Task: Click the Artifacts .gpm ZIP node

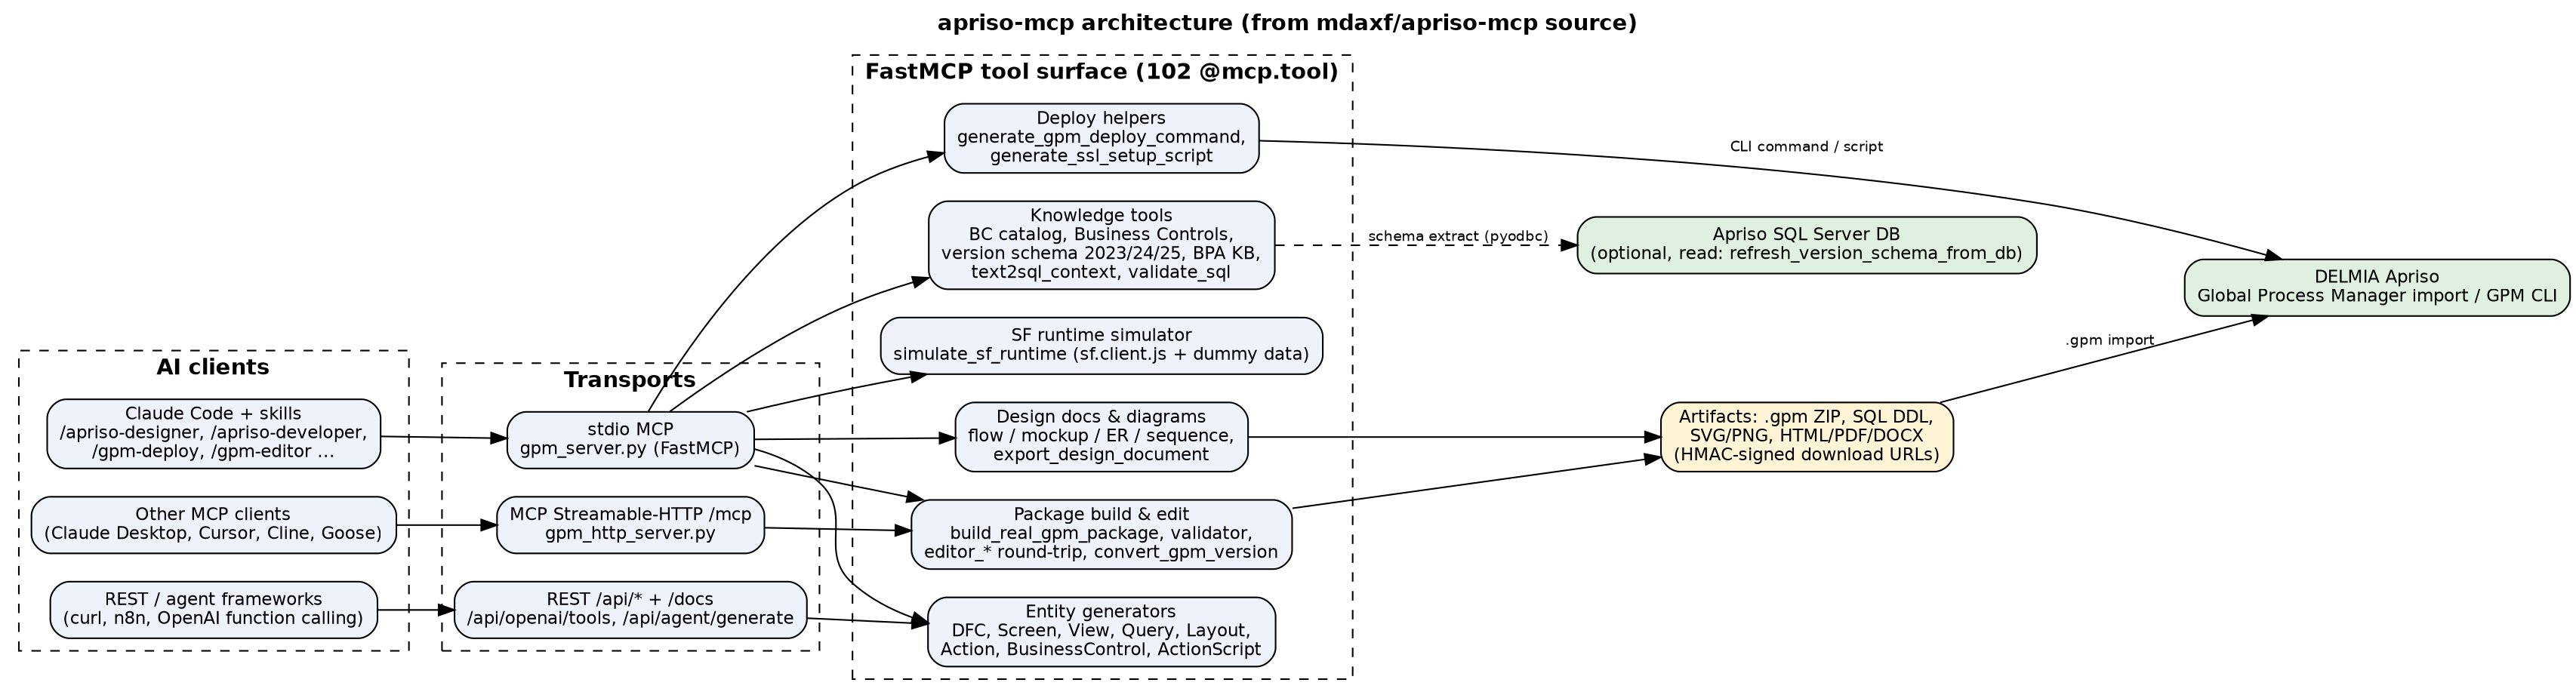Action: coord(1806,437)
